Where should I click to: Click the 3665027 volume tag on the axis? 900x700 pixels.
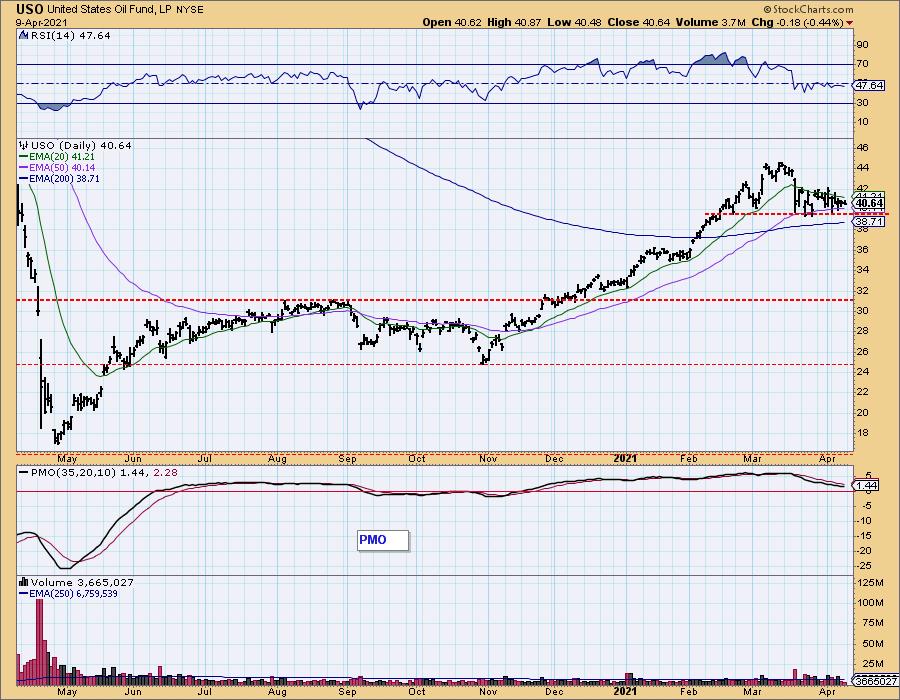click(x=875, y=682)
